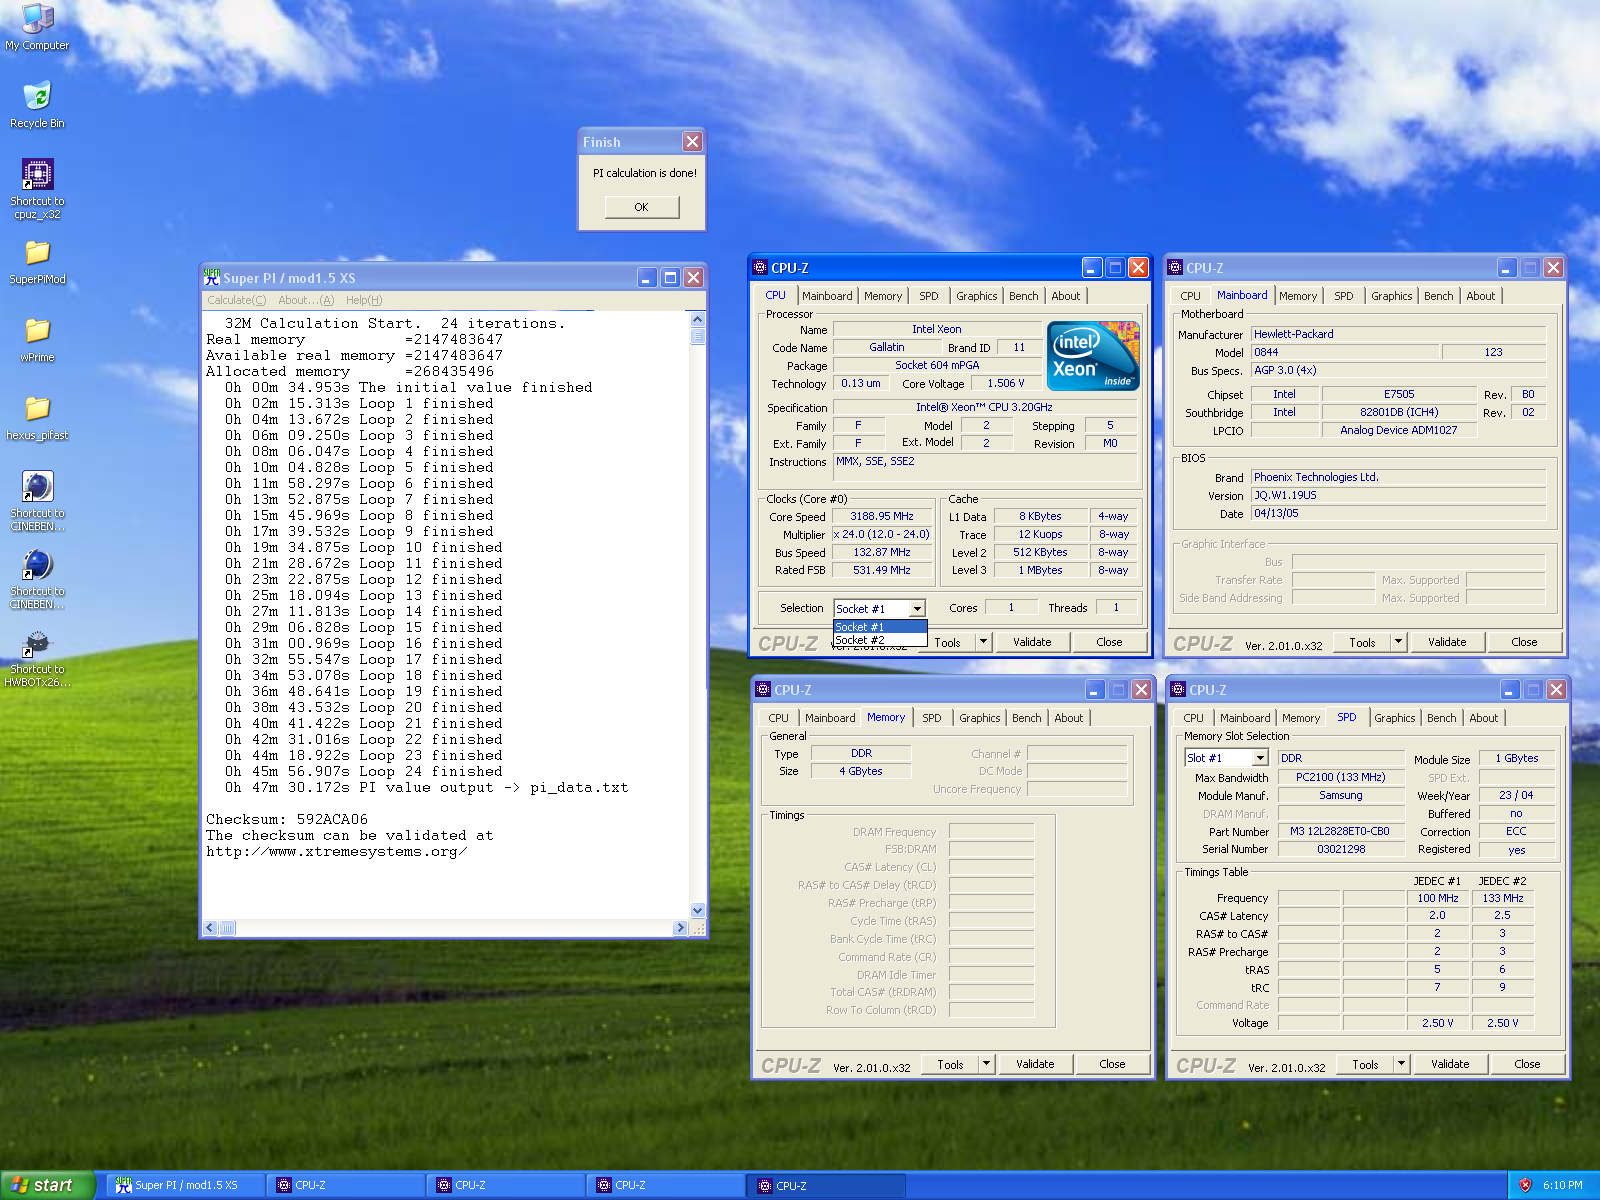Click the SPD window's CPU-Z title icon

(1178, 690)
